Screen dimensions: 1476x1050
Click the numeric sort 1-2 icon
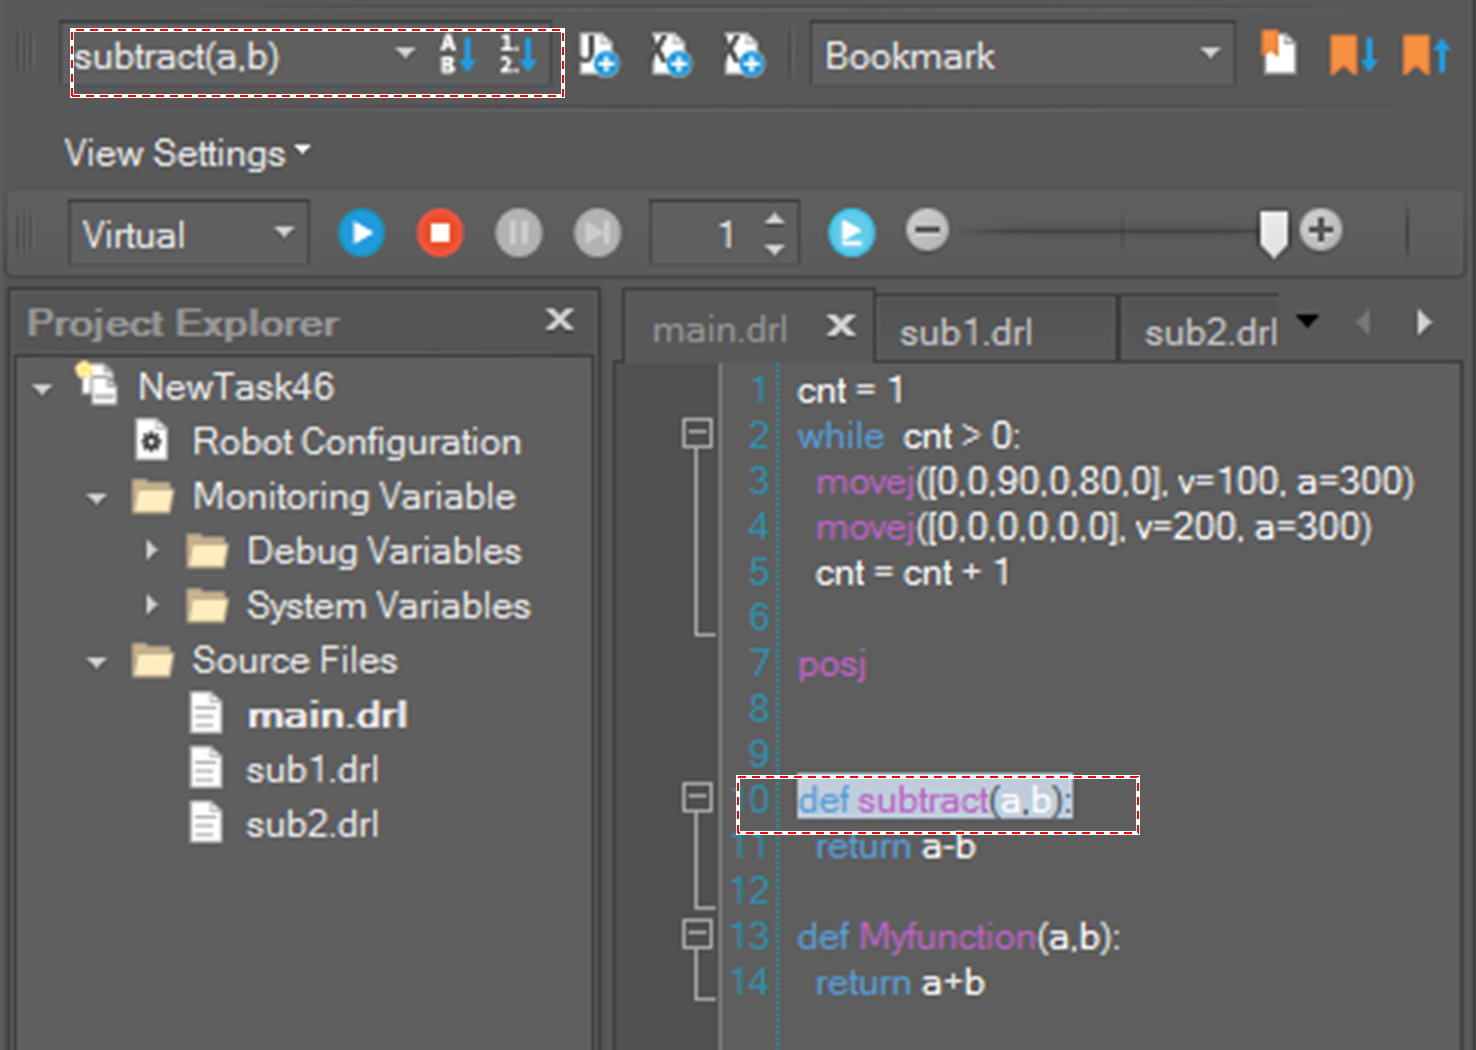click(x=517, y=55)
